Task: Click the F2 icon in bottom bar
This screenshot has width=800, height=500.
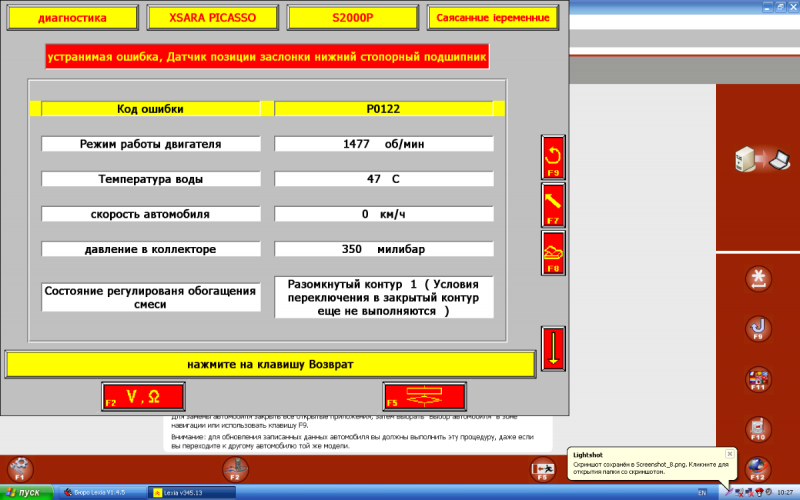Action: click(235, 469)
